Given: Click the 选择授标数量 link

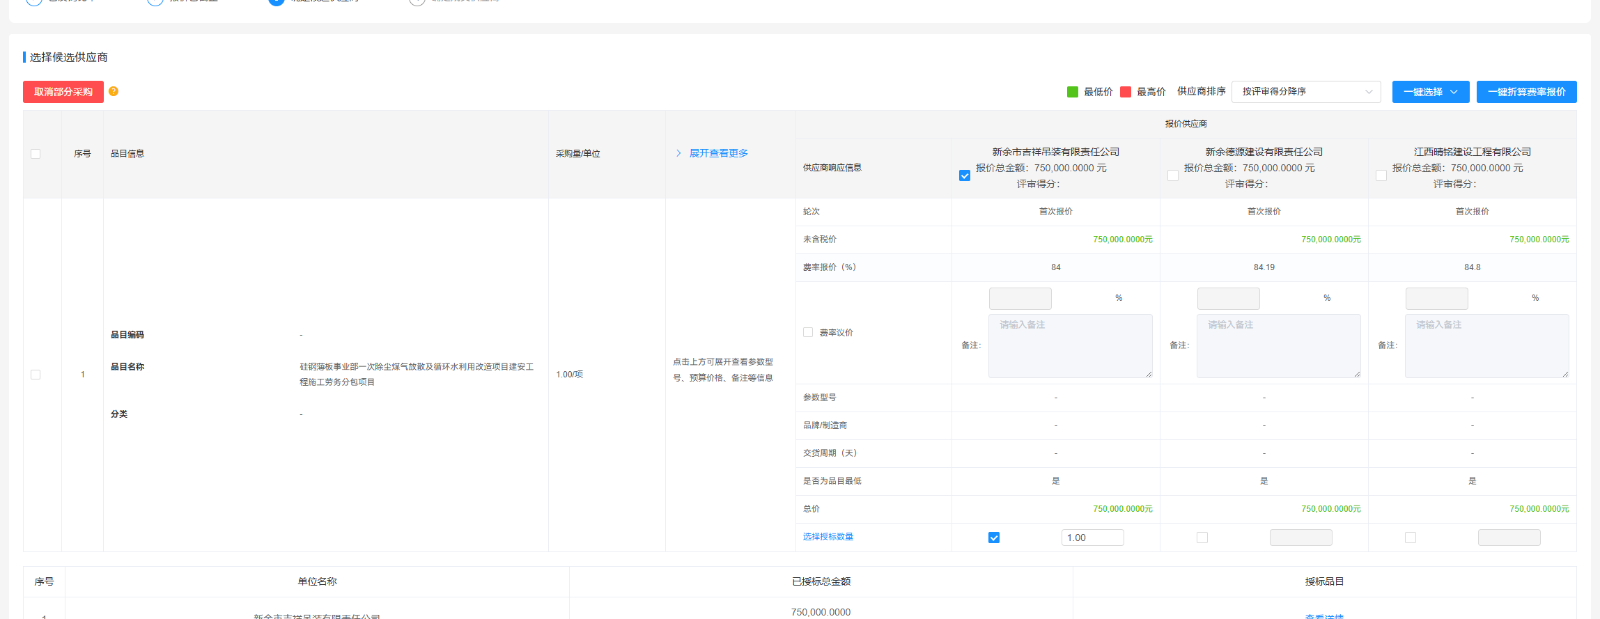Looking at the screenshot, I should [x=828, y=537].
